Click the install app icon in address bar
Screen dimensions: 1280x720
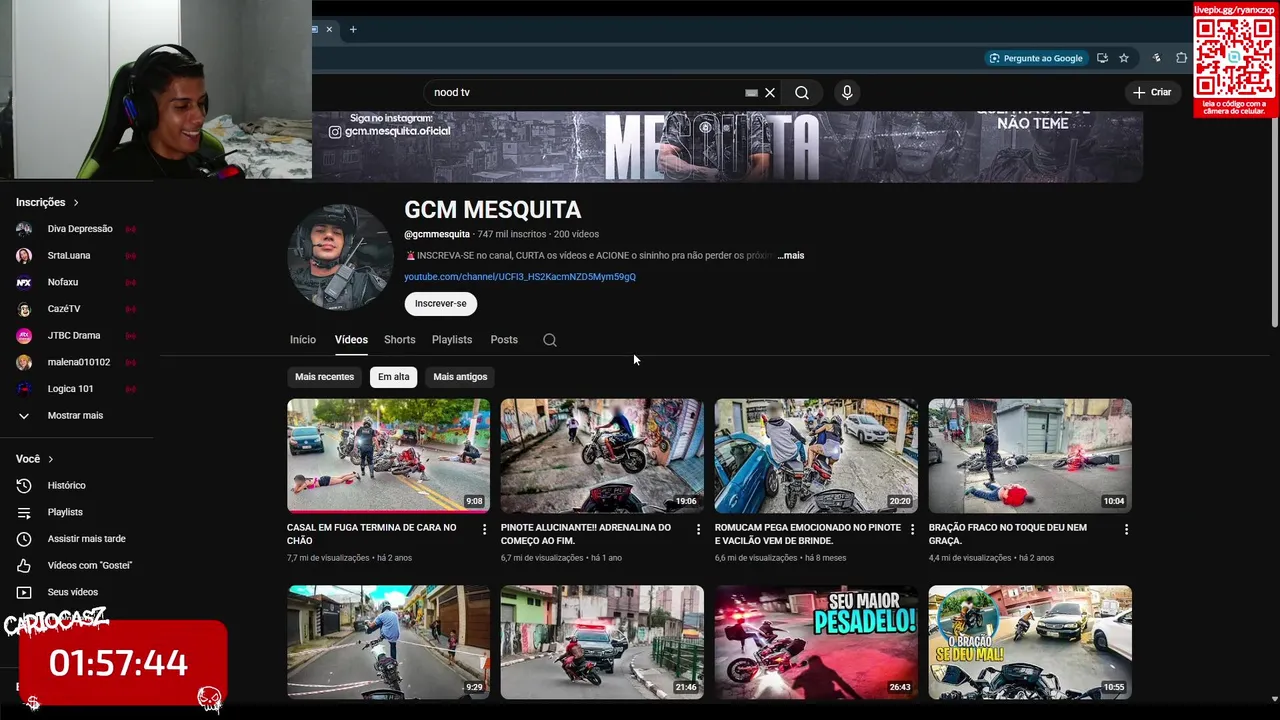pyautogui.click(x=1102, y=58)
